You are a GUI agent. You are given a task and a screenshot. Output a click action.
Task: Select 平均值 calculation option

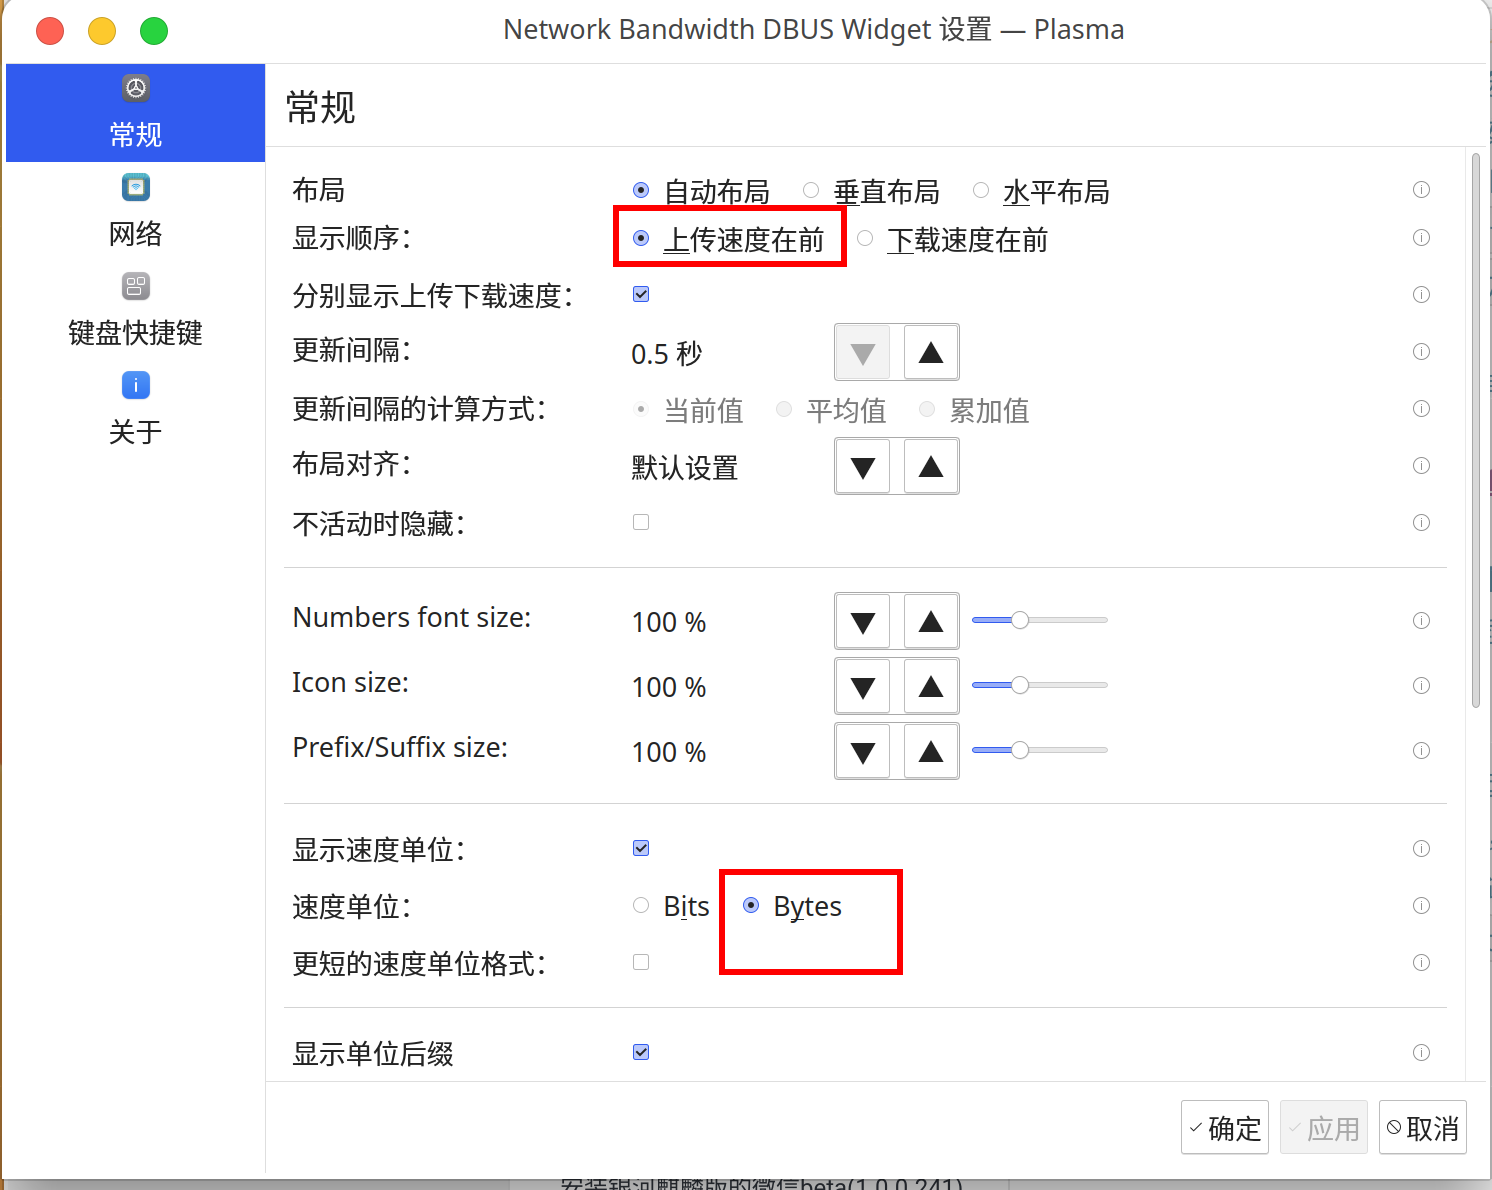coord(833,410)
